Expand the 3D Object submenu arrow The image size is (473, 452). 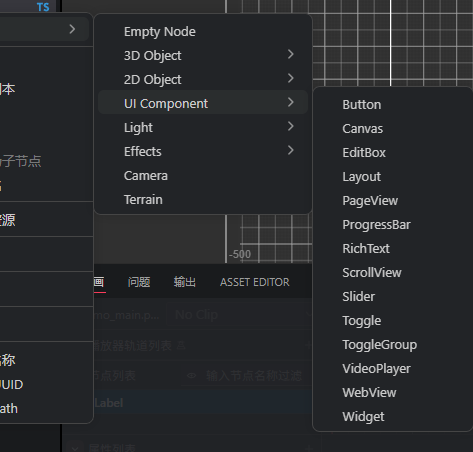click(291, 54)
